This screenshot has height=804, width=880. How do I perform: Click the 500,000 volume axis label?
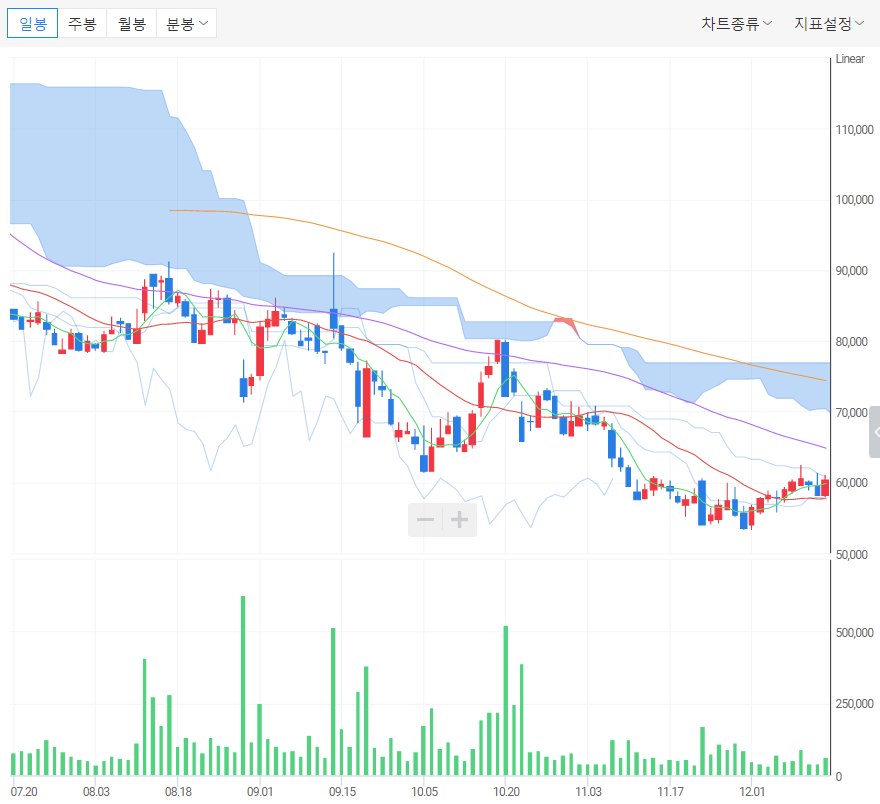pyautogui.click(x=854, y=632)
